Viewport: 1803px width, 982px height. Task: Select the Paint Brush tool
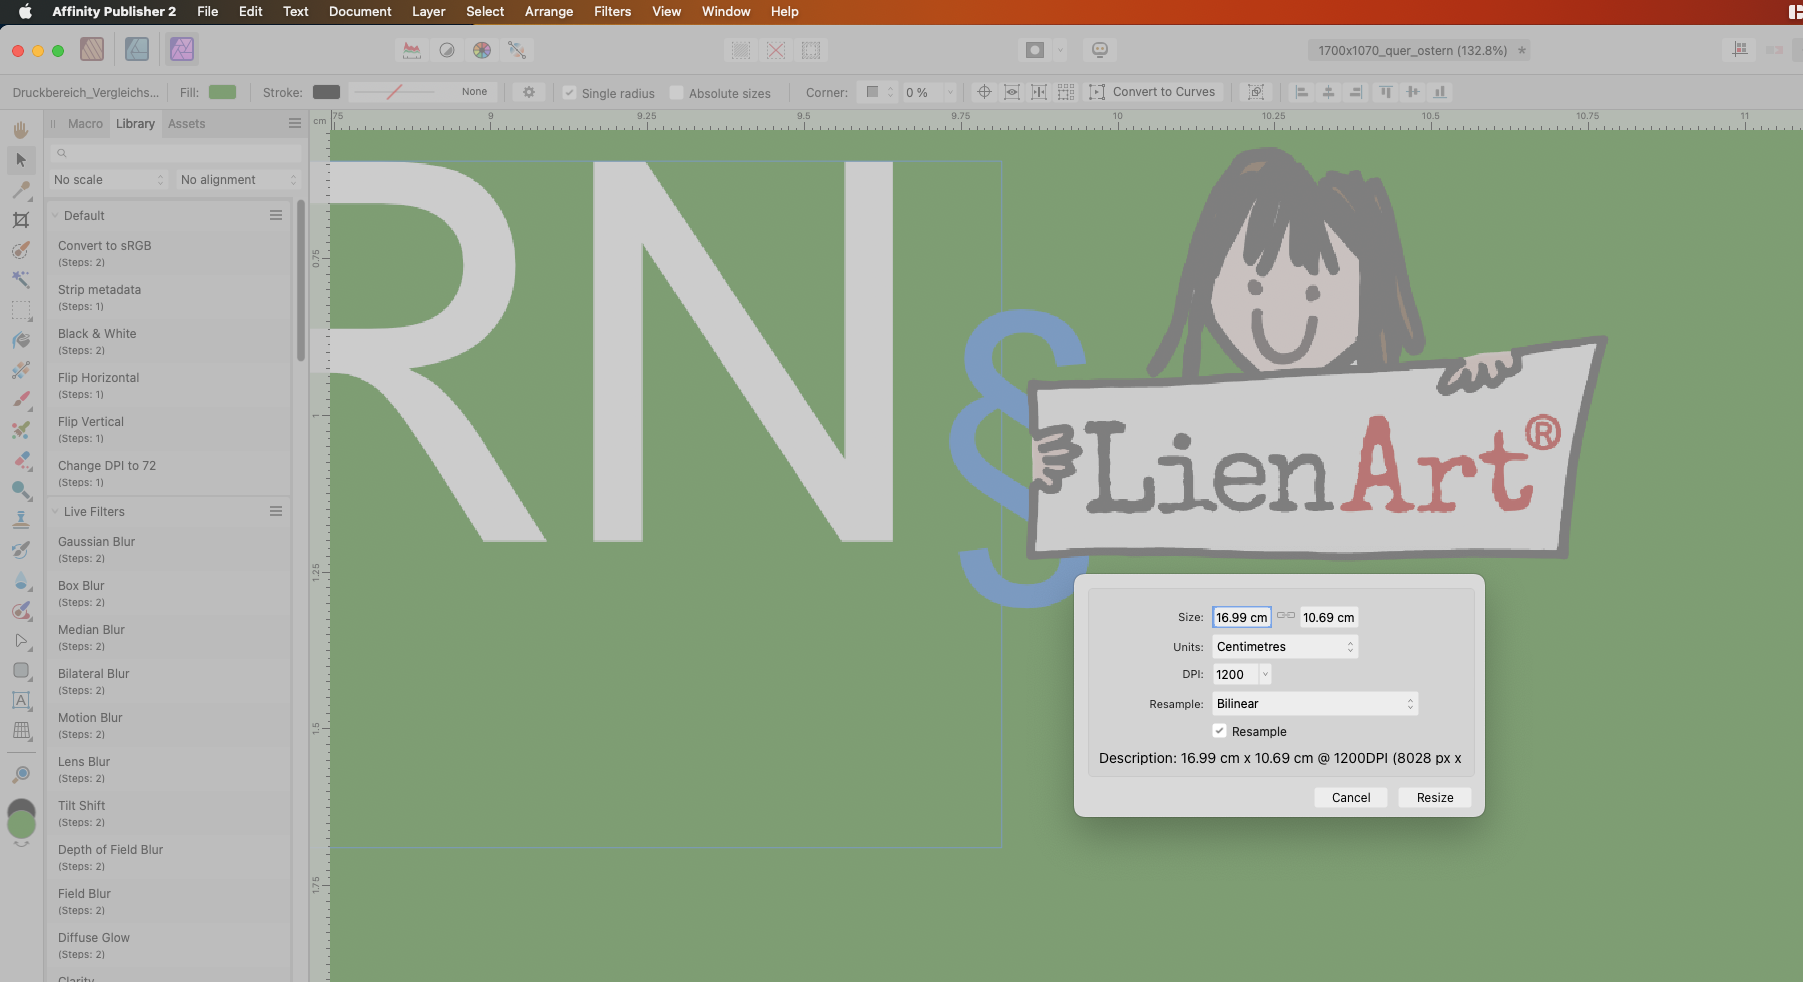(20, 400)
